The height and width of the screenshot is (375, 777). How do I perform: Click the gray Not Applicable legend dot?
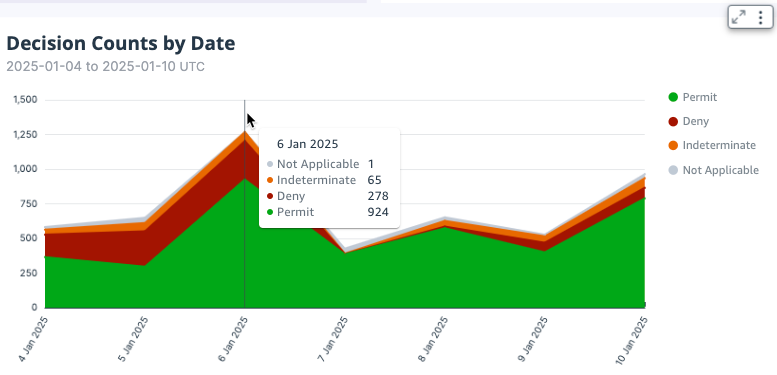[673, 170]
